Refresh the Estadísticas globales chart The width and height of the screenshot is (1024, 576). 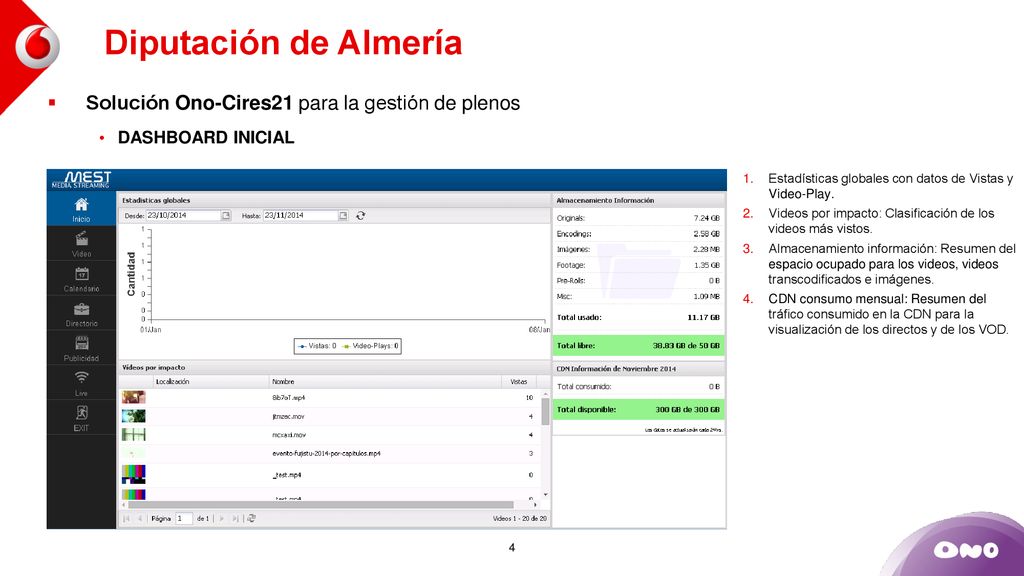click(x=360, y=216)
